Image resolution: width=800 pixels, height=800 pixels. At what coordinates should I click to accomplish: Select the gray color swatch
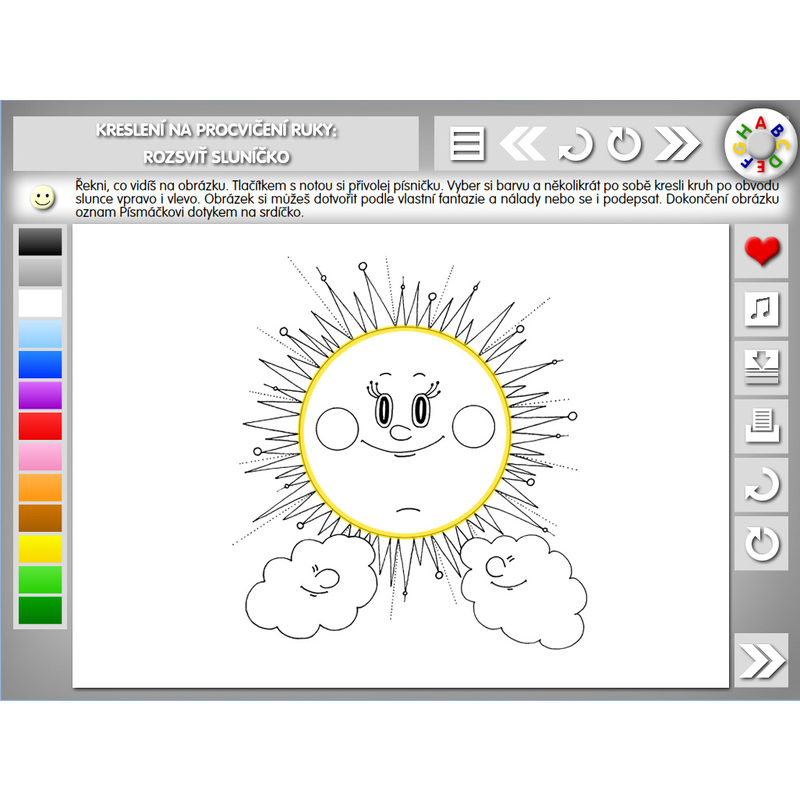40,272
